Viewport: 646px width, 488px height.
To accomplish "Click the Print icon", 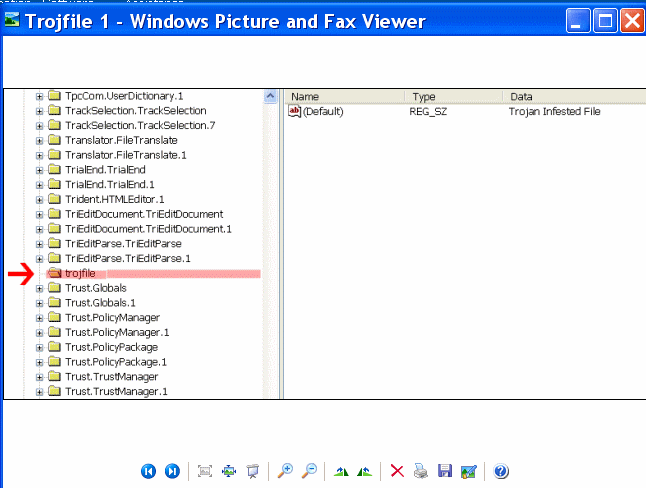I will click(421, 471).
